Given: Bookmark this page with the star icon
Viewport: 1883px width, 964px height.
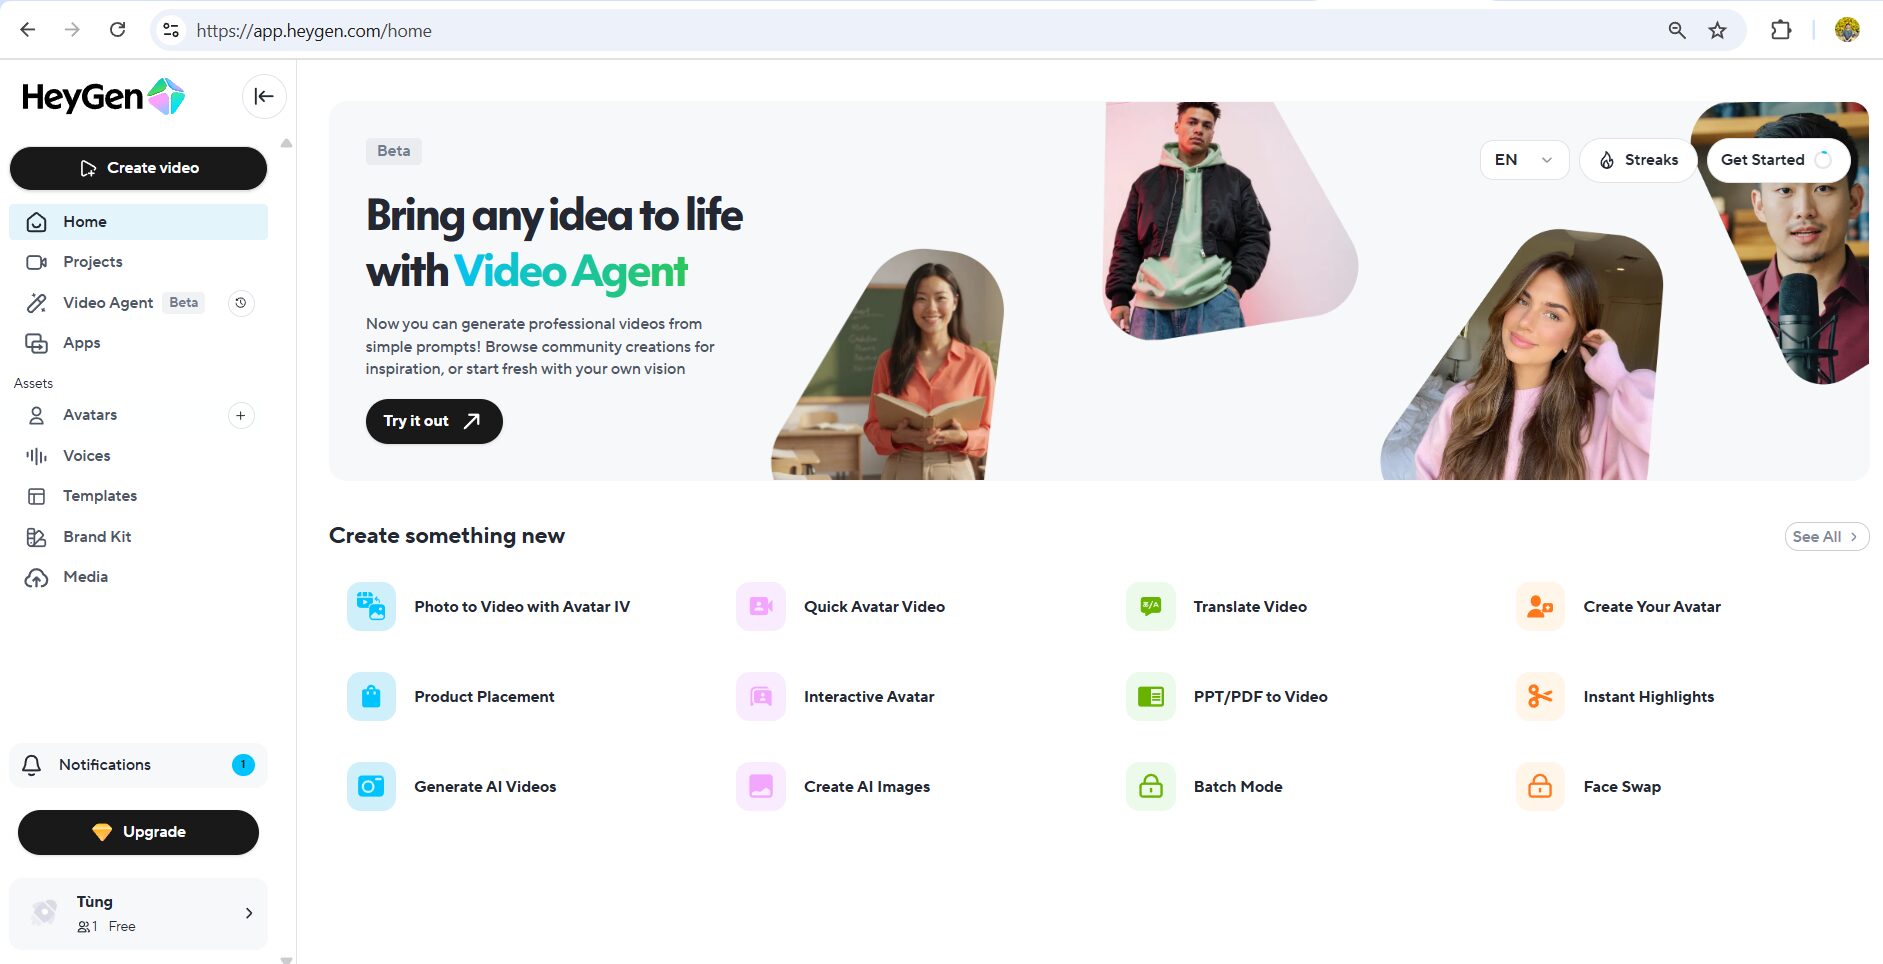Looking at the screenshot, I should click(1717, 30).
